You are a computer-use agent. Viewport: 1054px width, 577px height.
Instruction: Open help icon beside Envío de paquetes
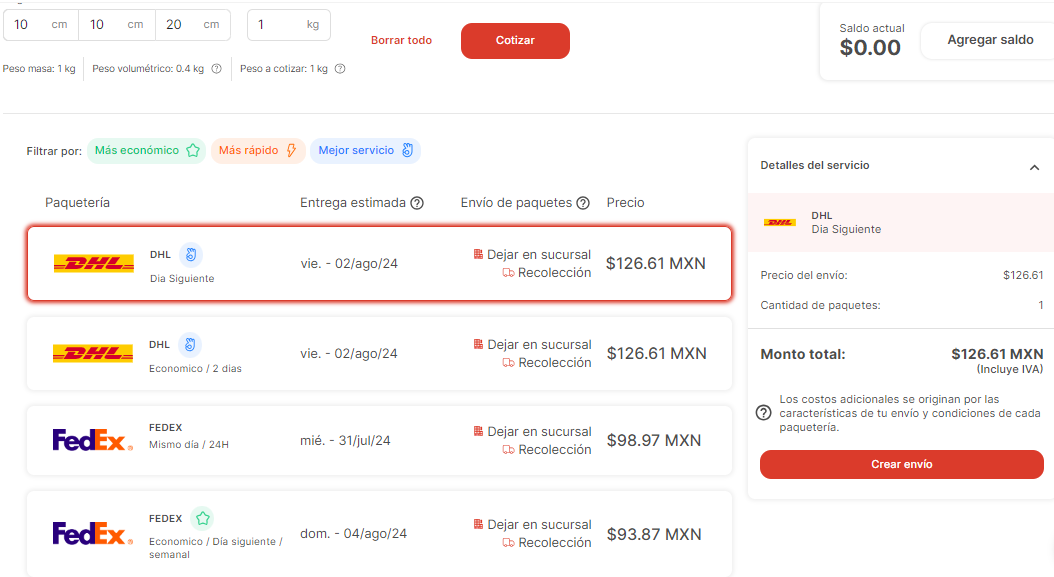(x=583, y=203)
